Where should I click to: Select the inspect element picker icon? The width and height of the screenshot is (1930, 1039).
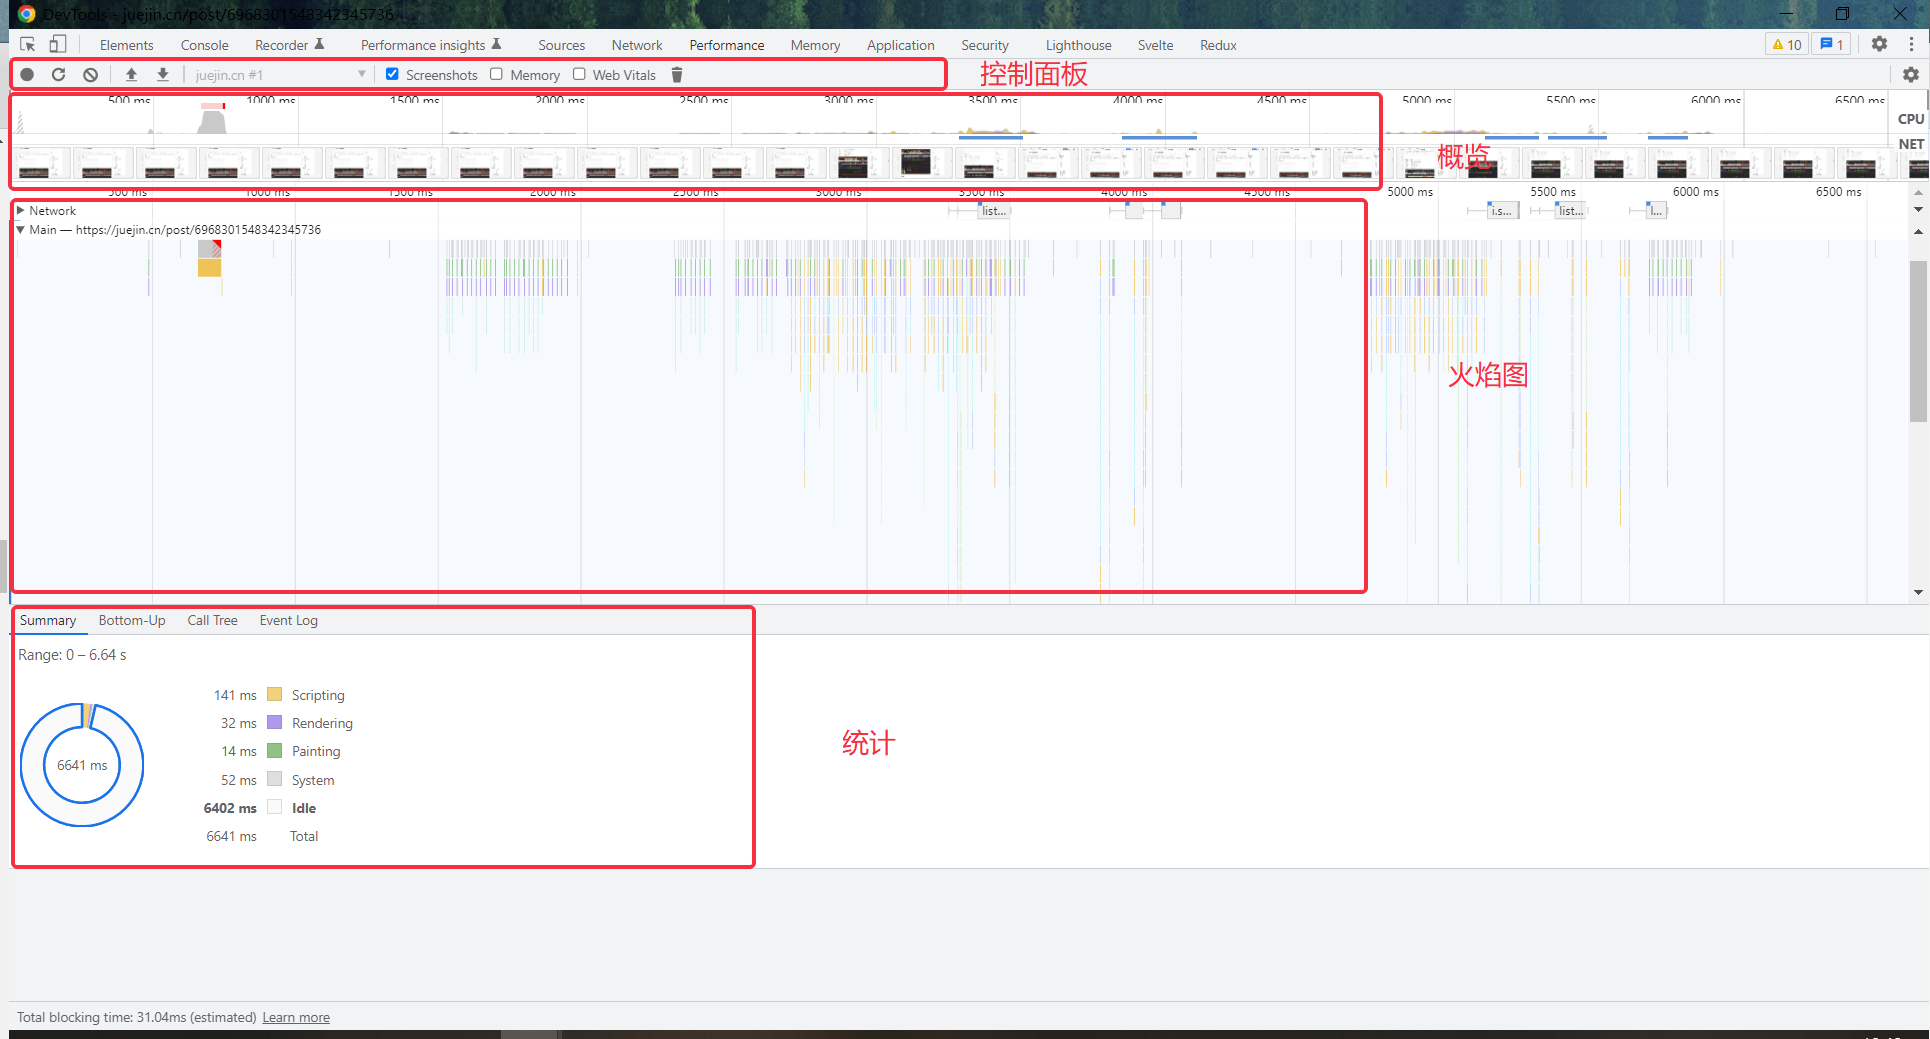click(x=28, y=44)
